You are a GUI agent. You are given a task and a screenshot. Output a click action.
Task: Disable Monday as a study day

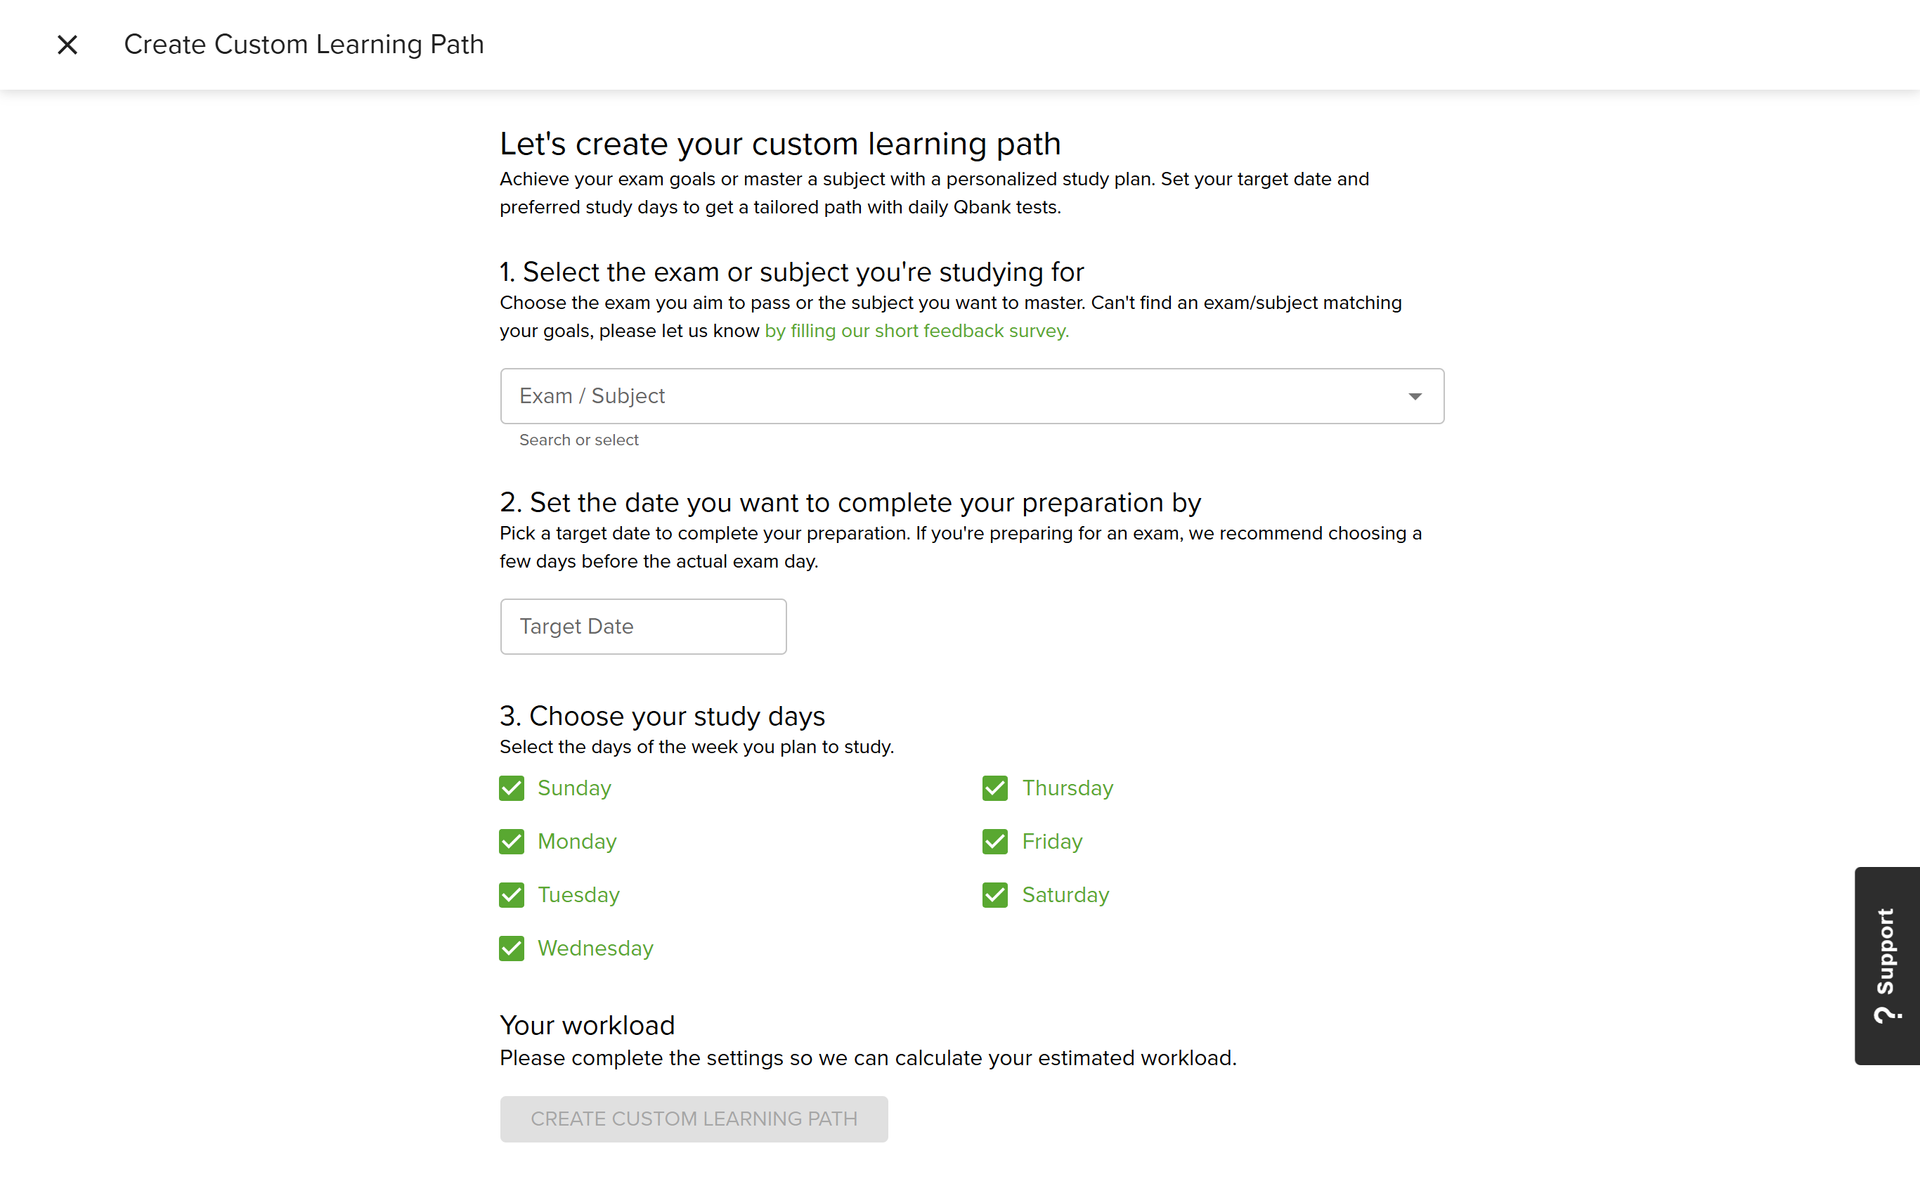[511, 841]
